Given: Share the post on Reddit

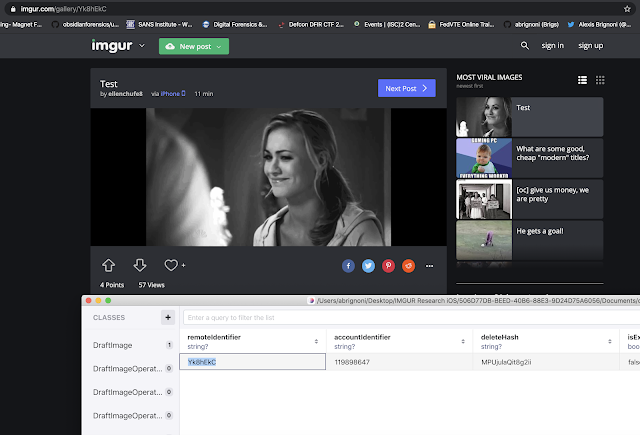Looking at the screenshot, I should pos(408,266).
